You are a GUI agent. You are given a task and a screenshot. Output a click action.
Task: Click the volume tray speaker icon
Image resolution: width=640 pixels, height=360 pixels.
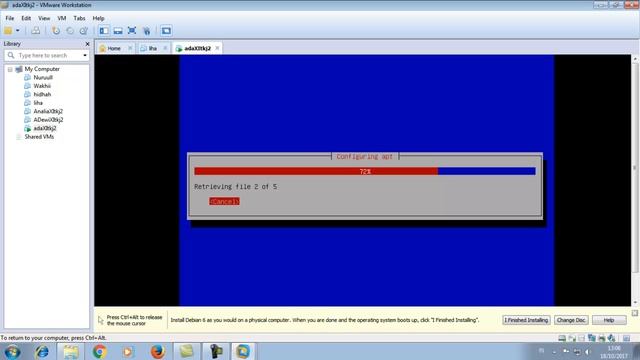(588, 351)
